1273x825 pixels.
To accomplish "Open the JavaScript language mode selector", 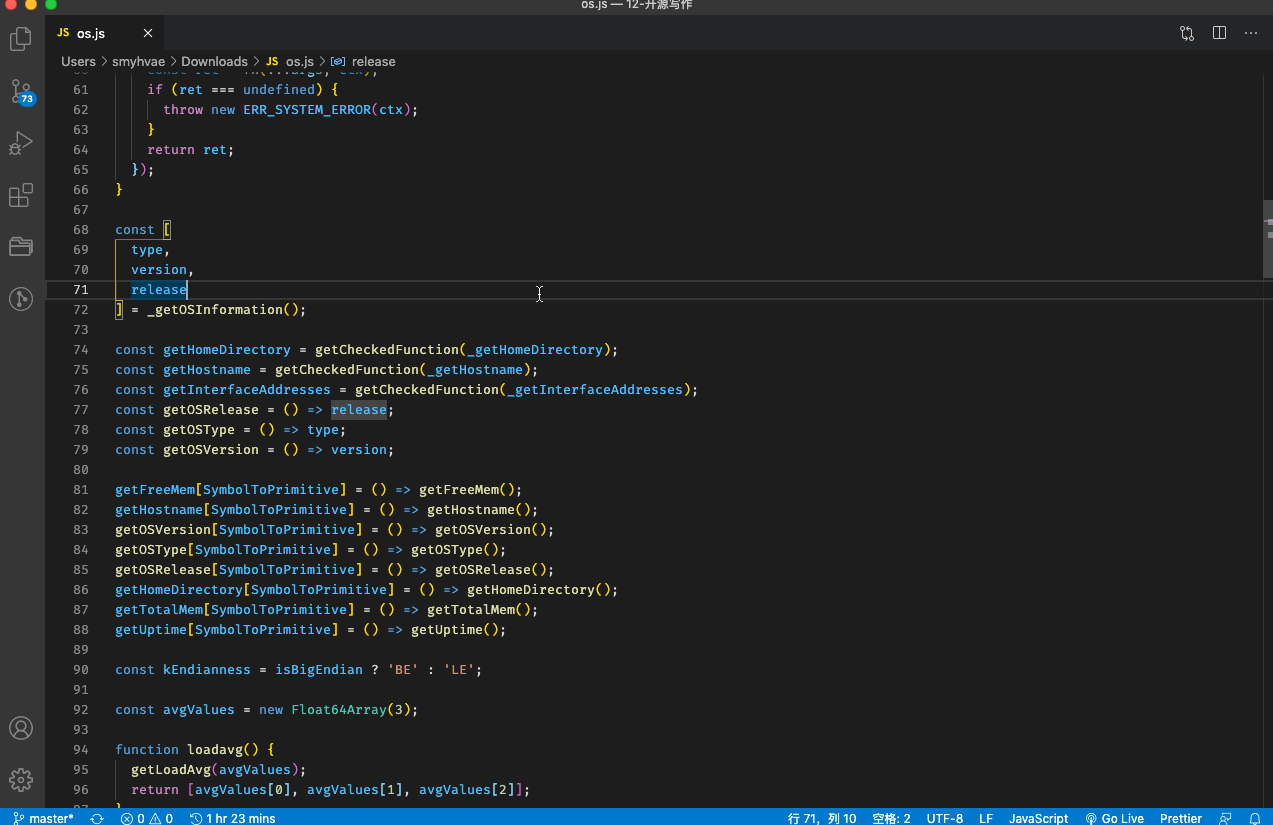I will coord(1038,818).
